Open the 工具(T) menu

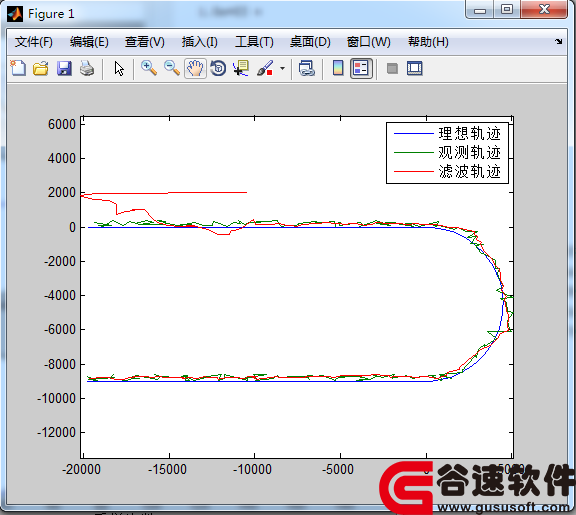[x=254, y=42]
